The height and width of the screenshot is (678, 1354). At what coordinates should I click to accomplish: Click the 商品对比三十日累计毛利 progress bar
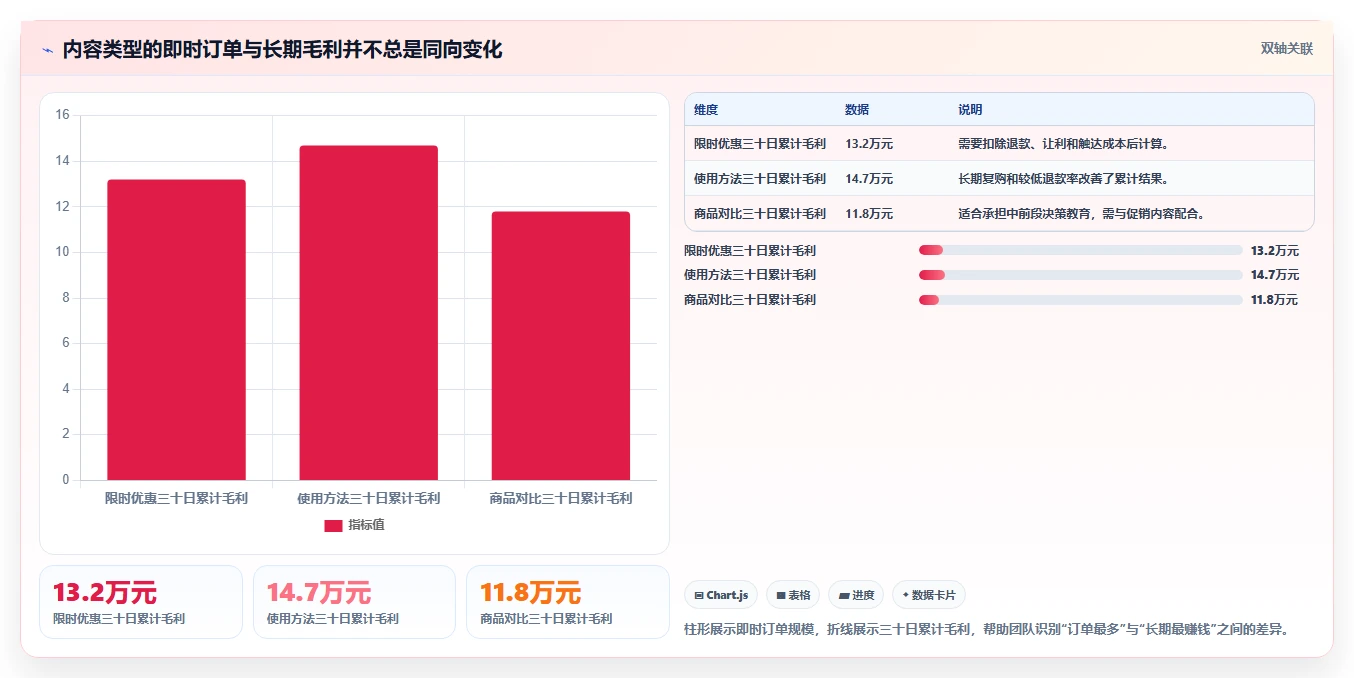[x=1081, y=300]
